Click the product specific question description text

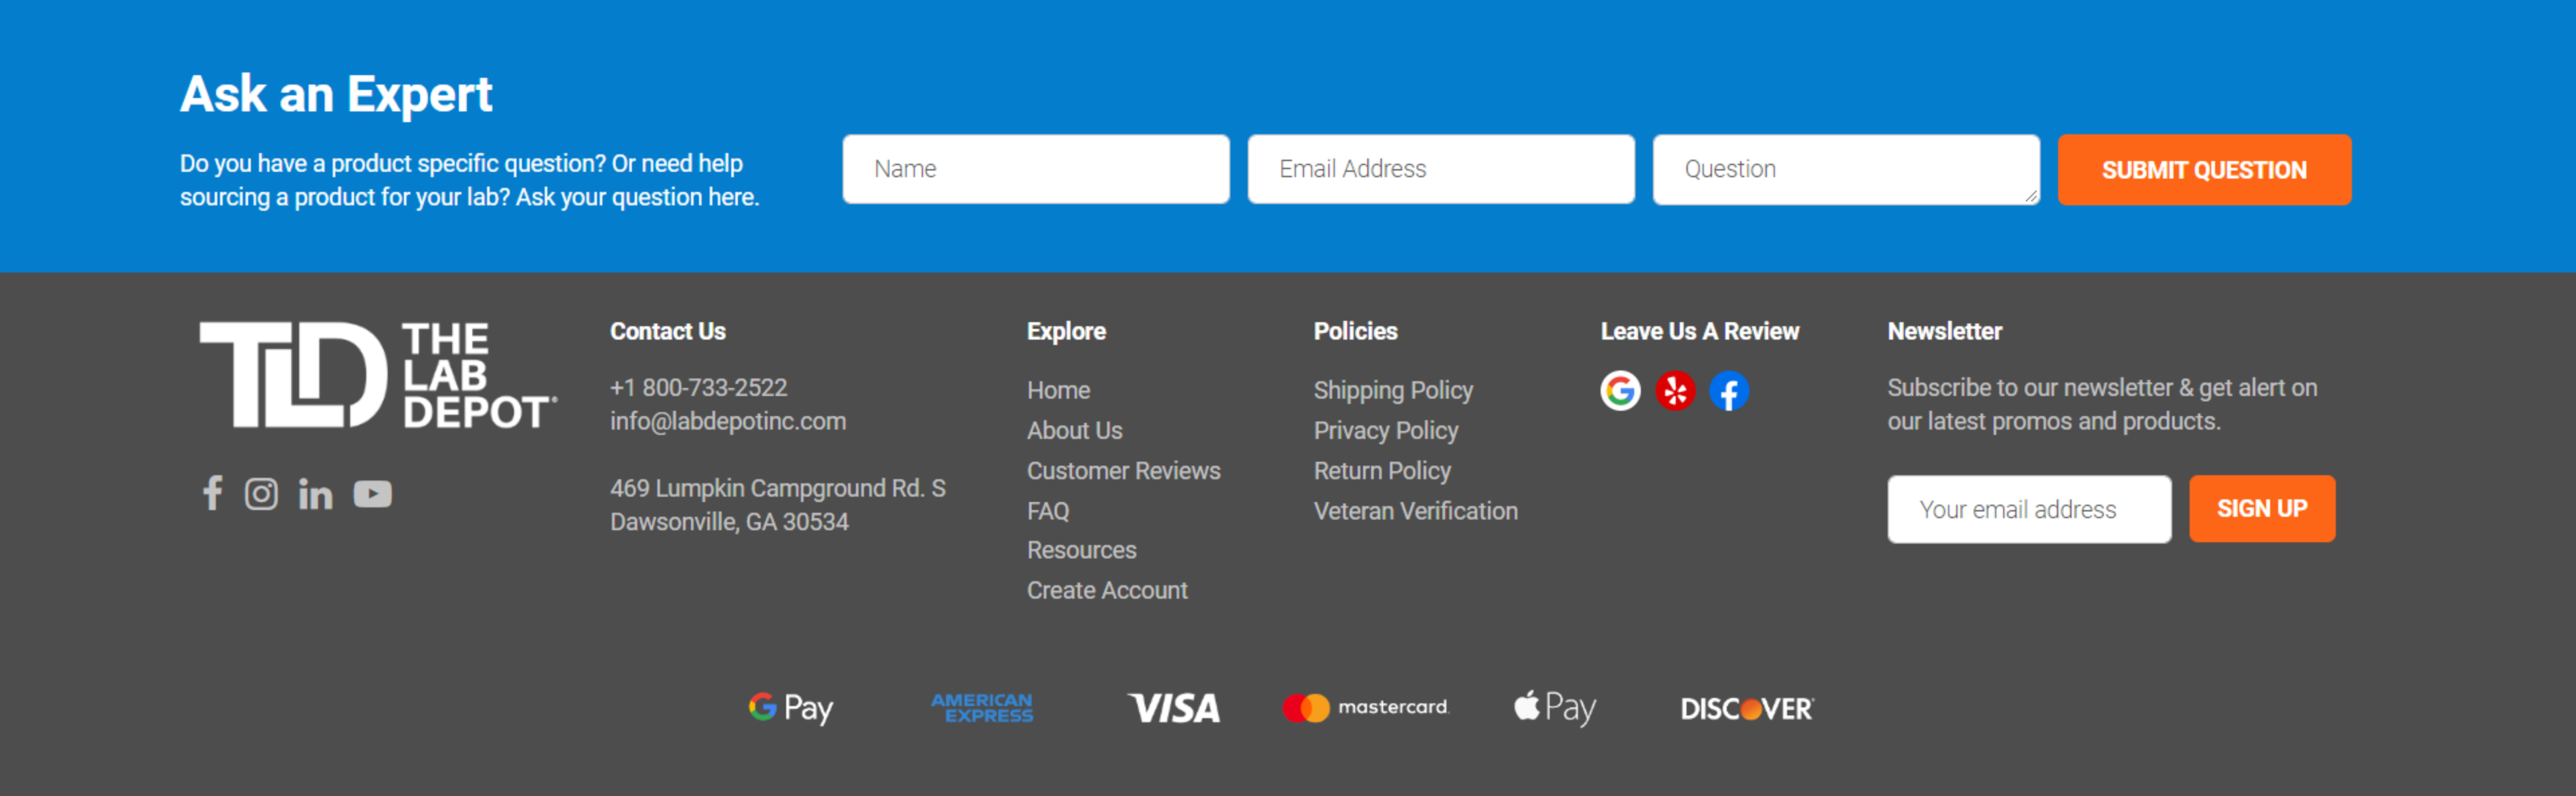coord(469,180)
